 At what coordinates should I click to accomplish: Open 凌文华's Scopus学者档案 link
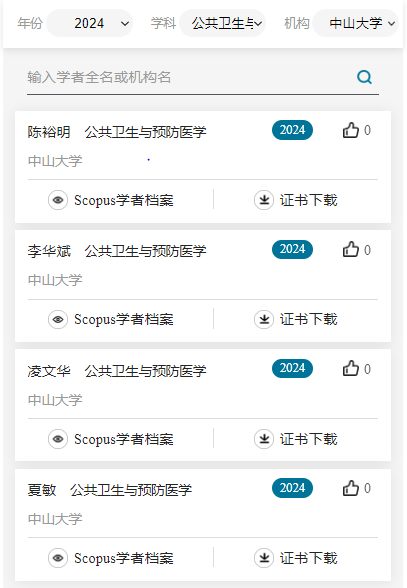pos(124,439)
